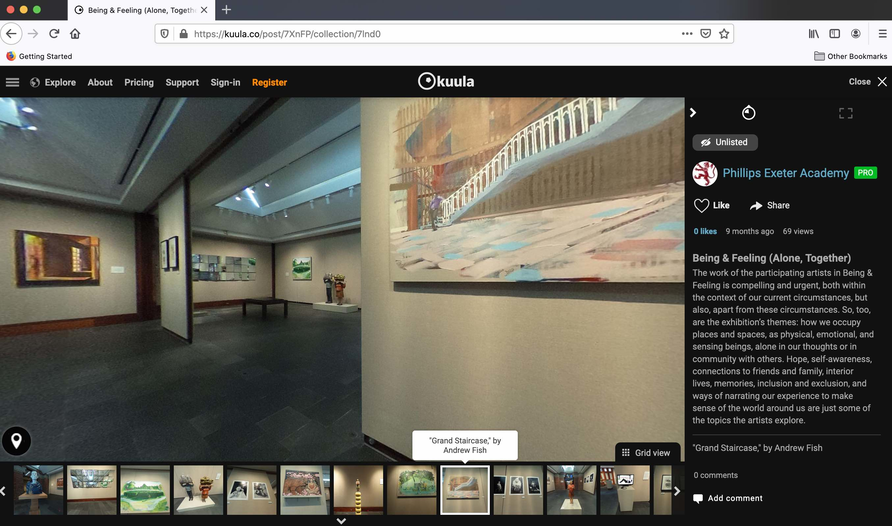Screen dimensions: 892x526
Task: Click the Kuula logo in header
Action: [x=446, y=82]
